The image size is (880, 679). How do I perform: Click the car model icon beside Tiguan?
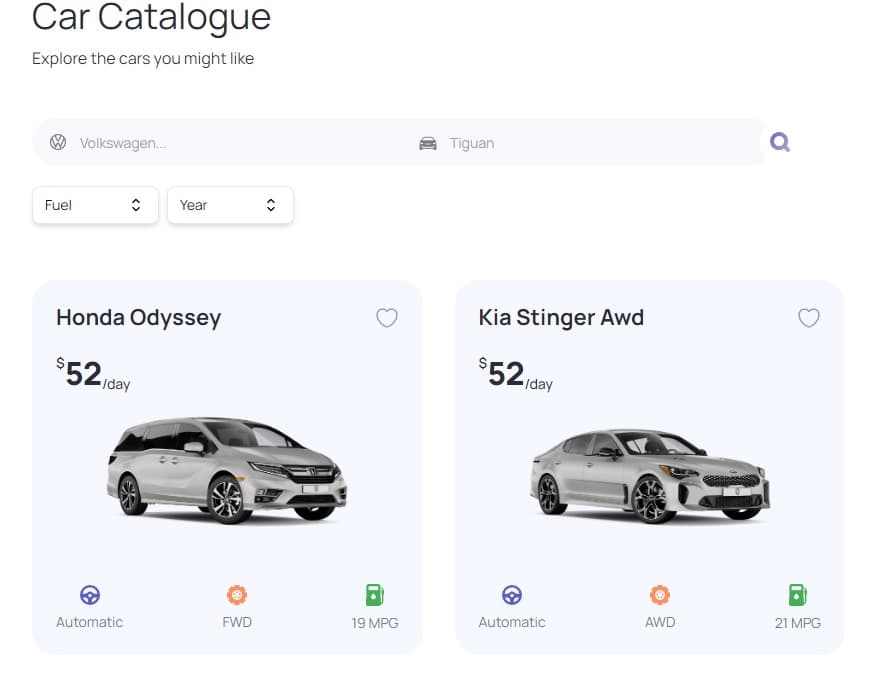pyautogui.click(x=428, y=143)
